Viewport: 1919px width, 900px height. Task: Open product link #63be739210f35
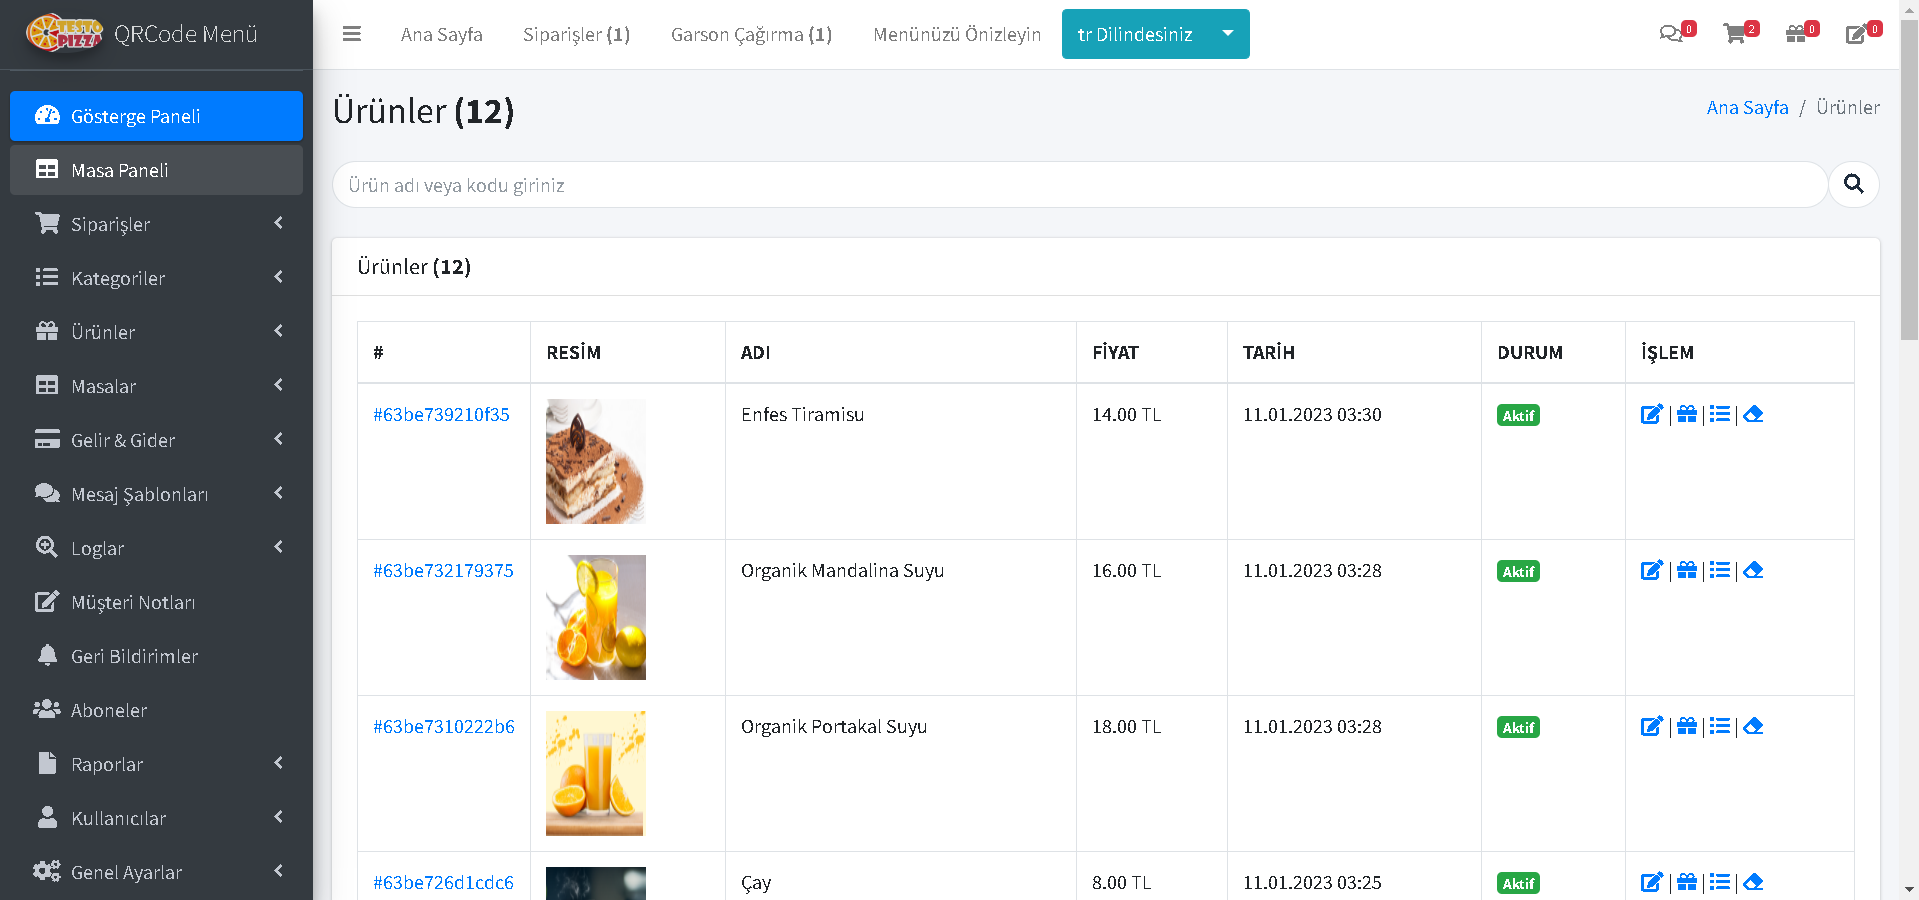tap(441, 414)
